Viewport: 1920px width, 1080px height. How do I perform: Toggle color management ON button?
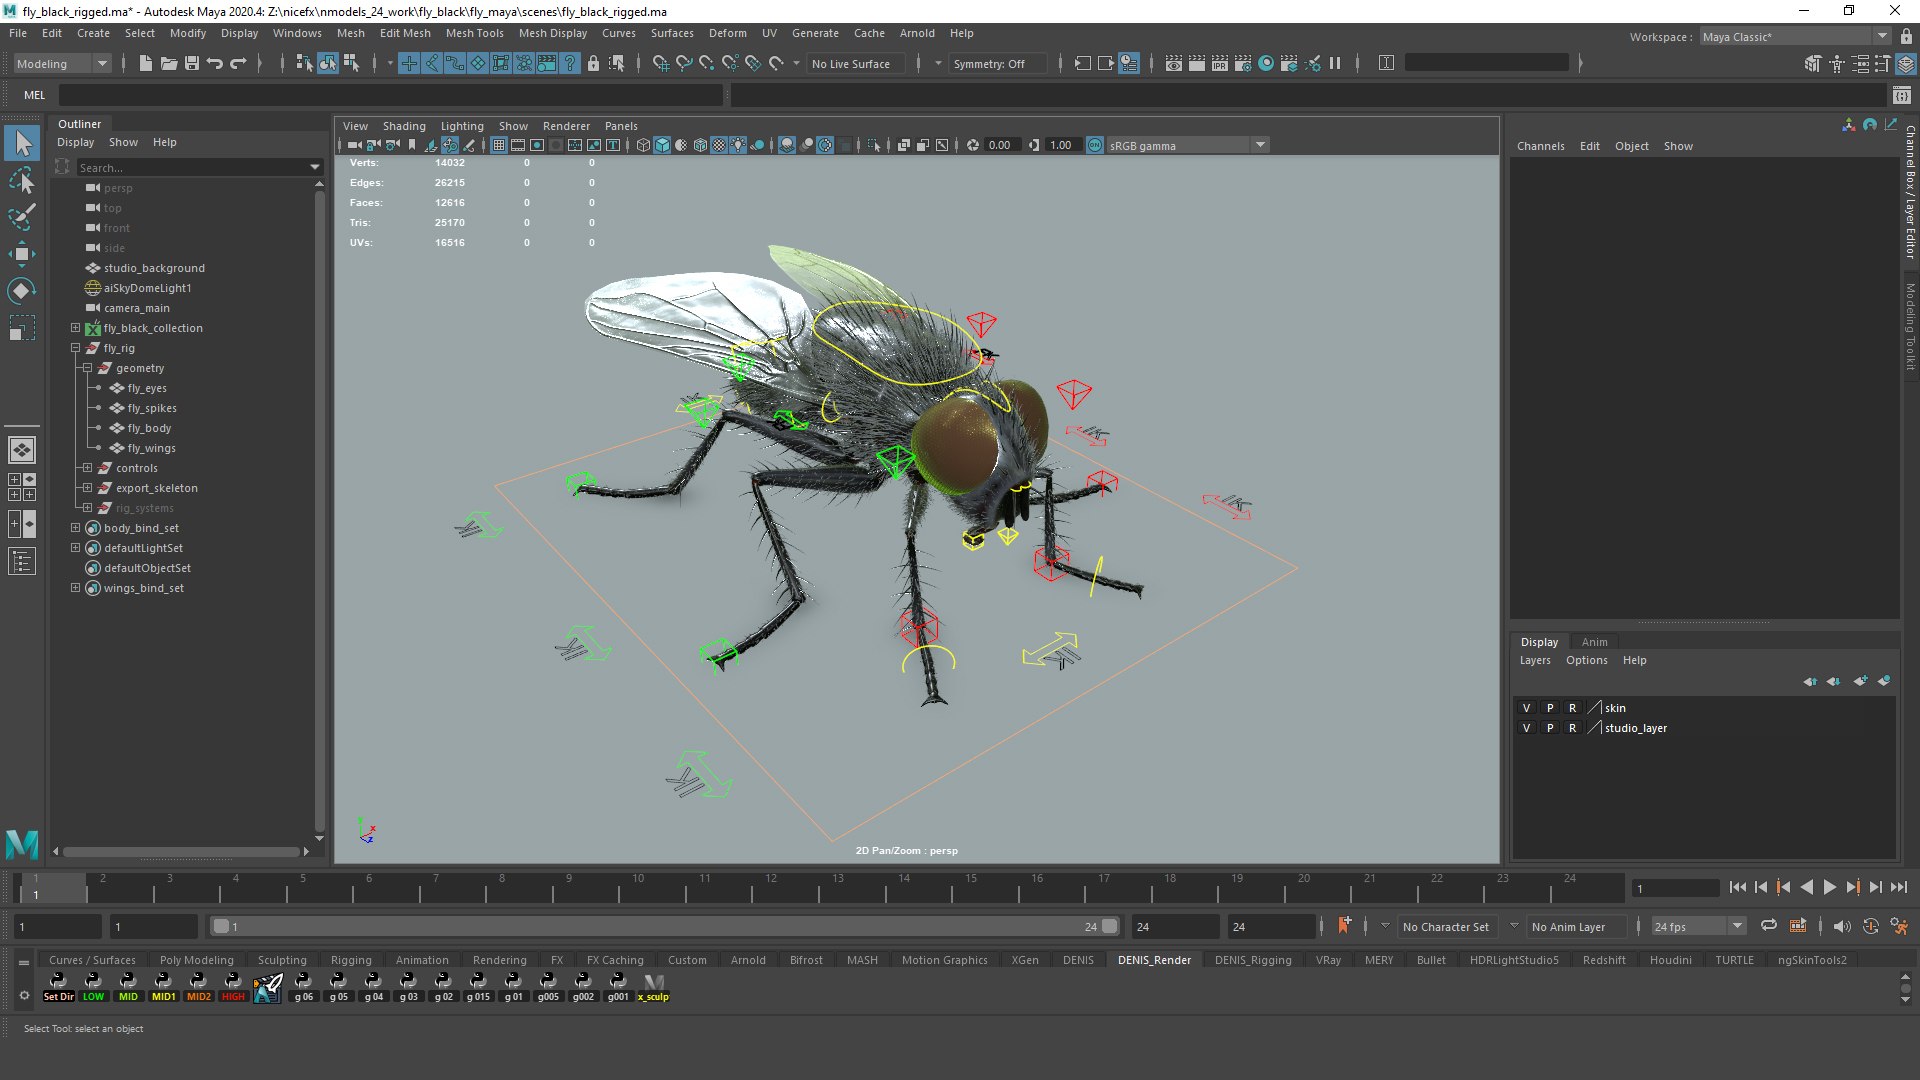[1095, 145]
